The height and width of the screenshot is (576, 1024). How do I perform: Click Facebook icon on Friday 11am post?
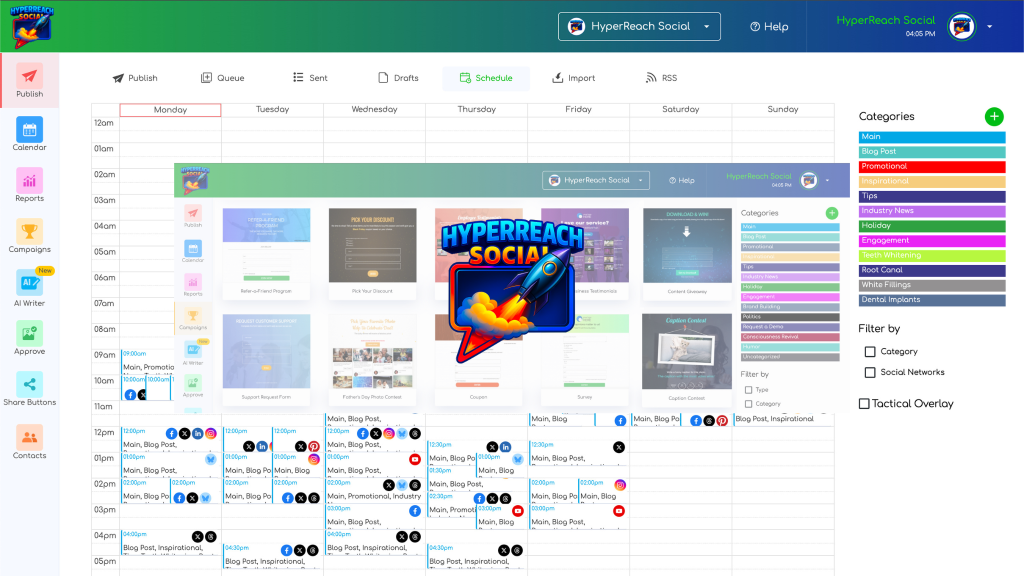[620, 421]
